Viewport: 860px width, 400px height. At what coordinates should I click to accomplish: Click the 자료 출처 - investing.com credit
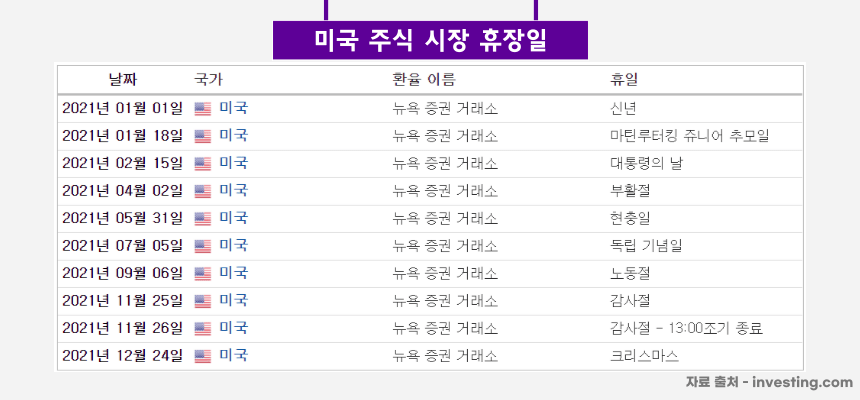[769, 382]
